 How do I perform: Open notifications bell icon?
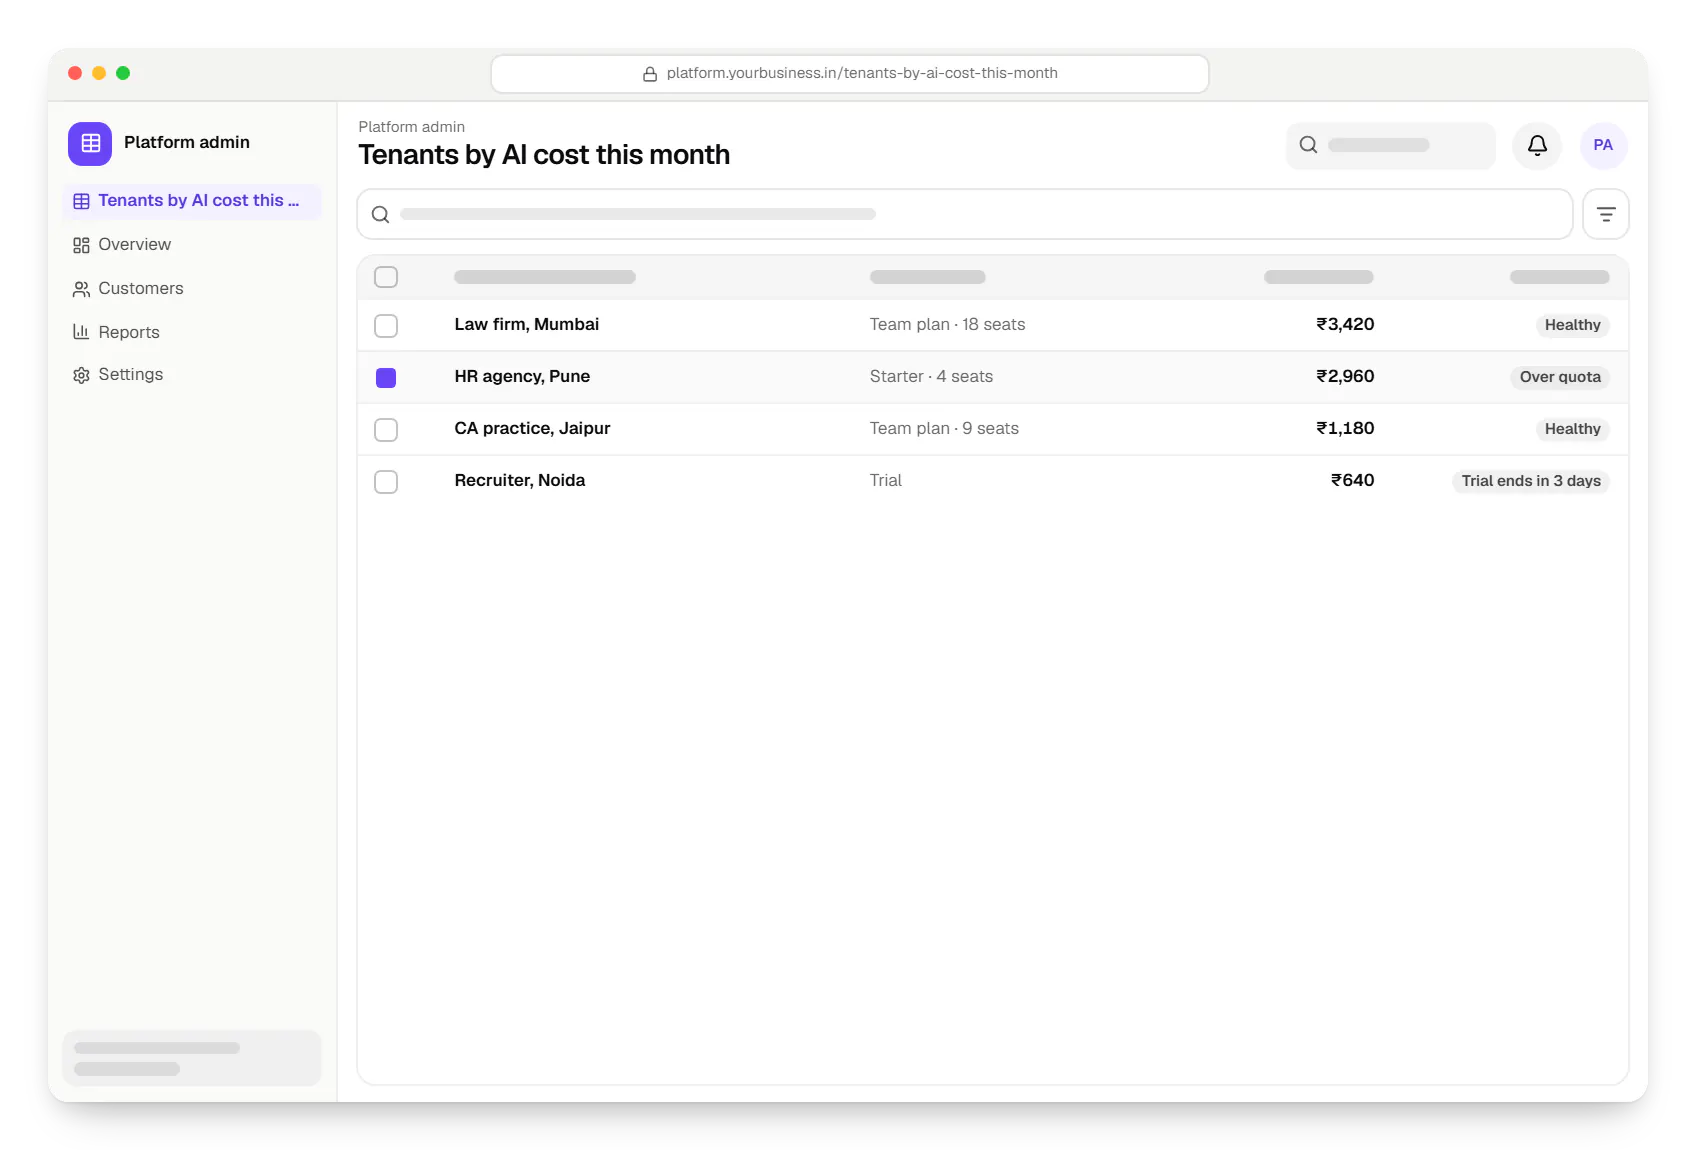pyautogui.click(x=1537, y=146)
